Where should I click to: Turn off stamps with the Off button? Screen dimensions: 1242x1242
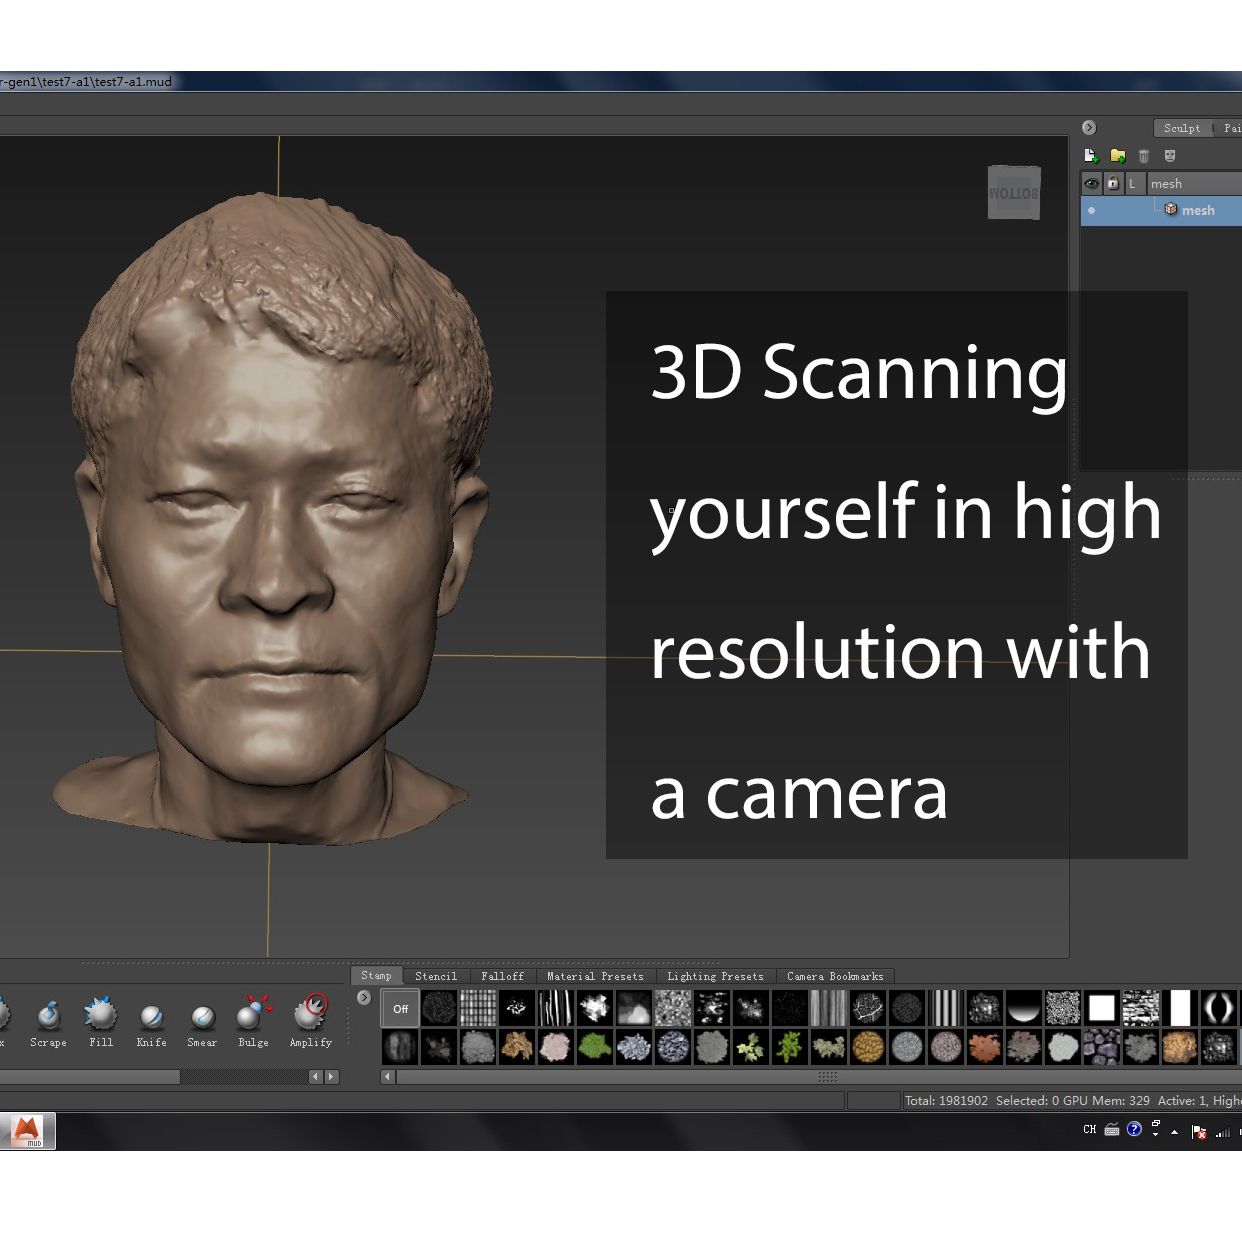[x=399, y=1008]
